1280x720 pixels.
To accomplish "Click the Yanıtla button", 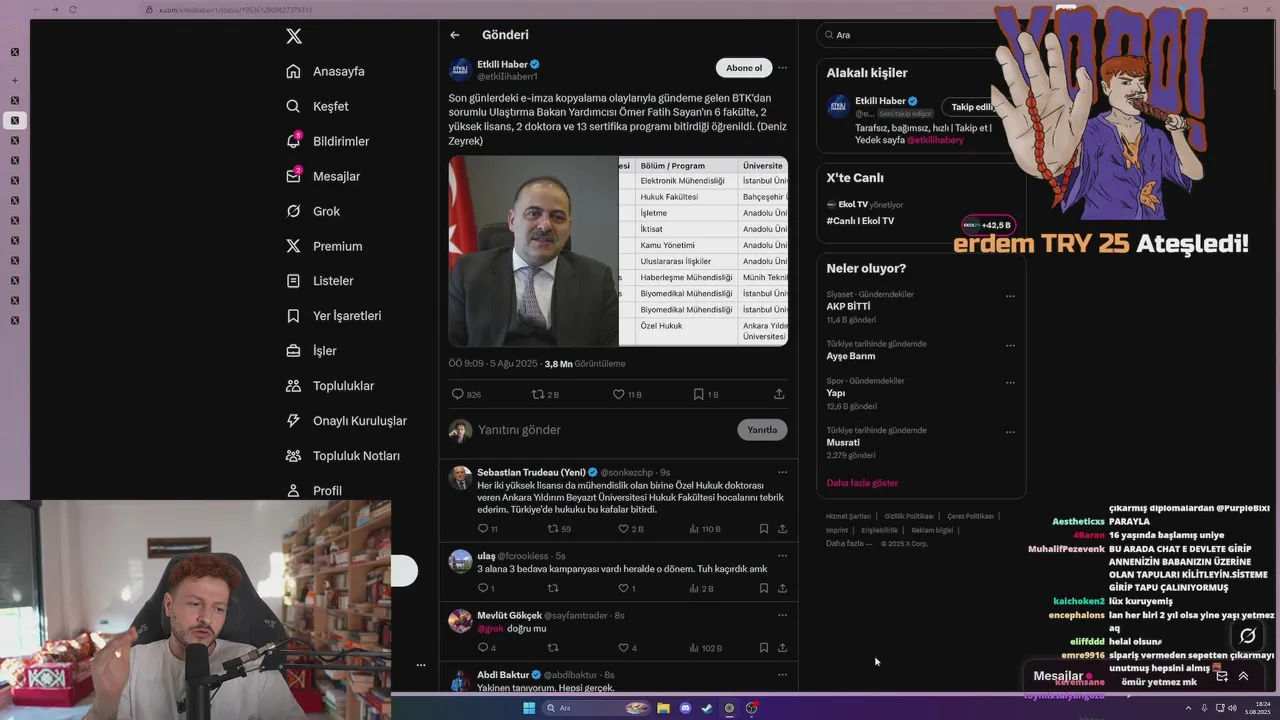I will 762,430.
